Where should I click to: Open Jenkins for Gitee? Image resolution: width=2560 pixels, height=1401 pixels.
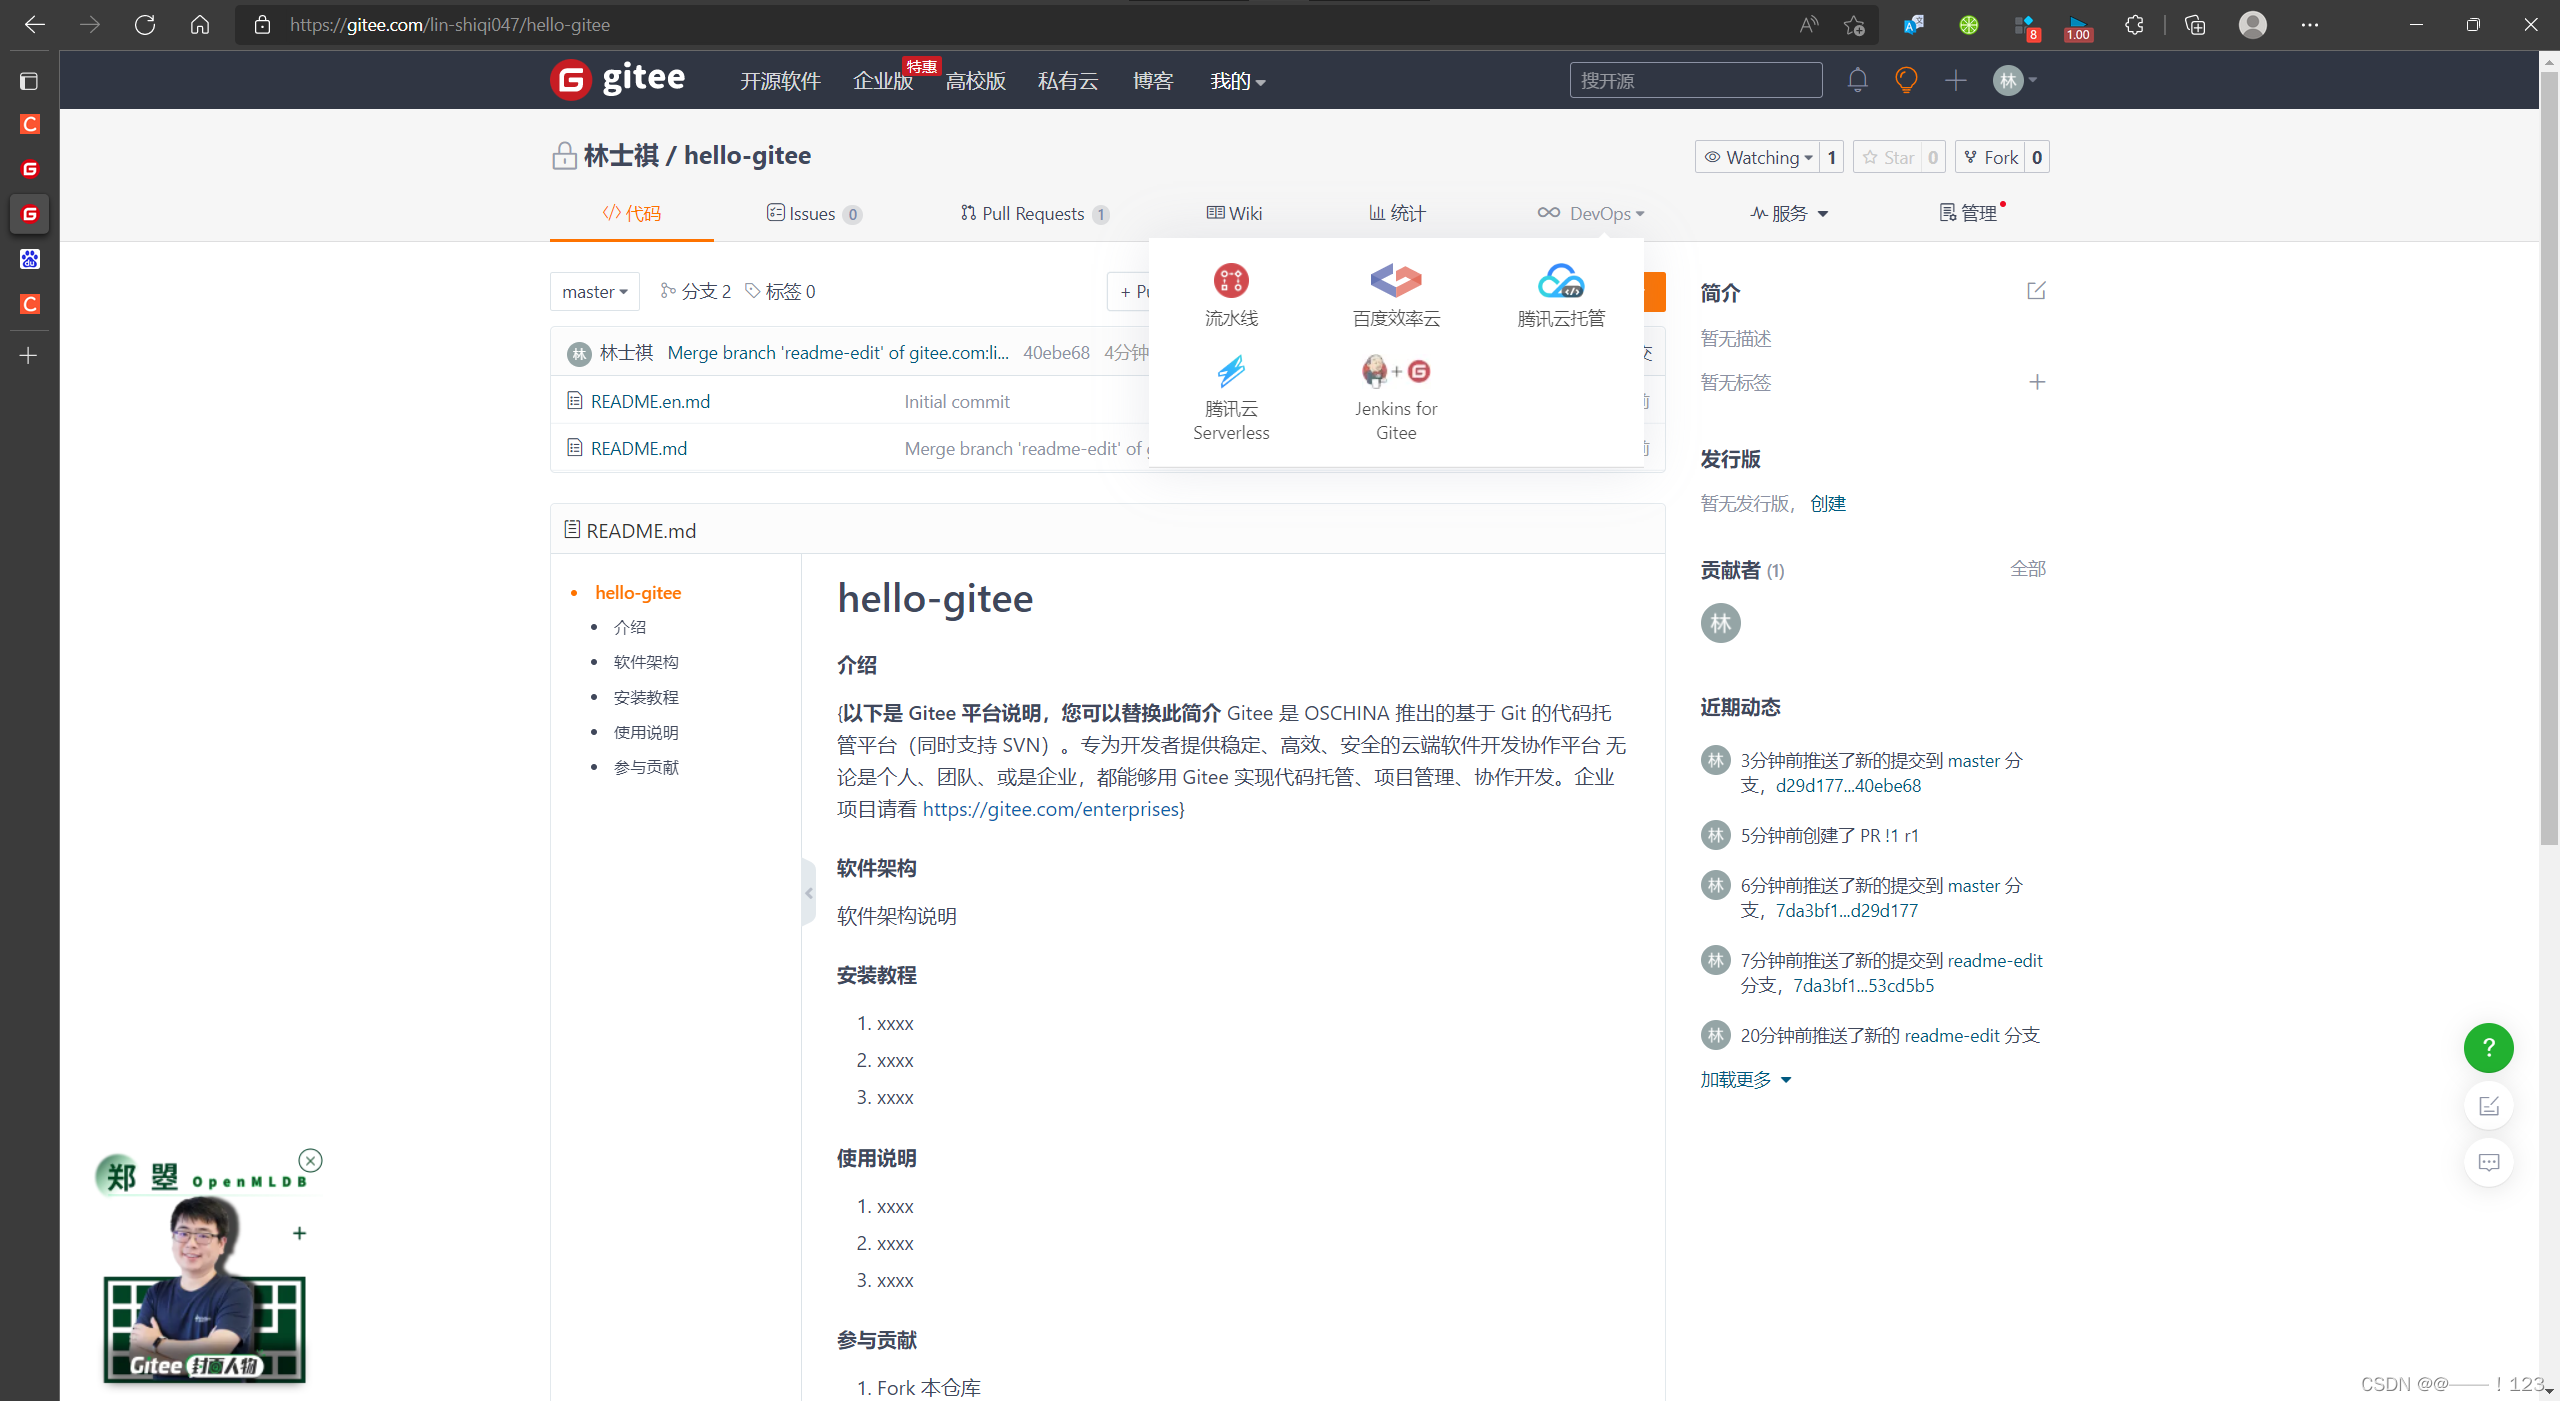tap(1395, 398)
